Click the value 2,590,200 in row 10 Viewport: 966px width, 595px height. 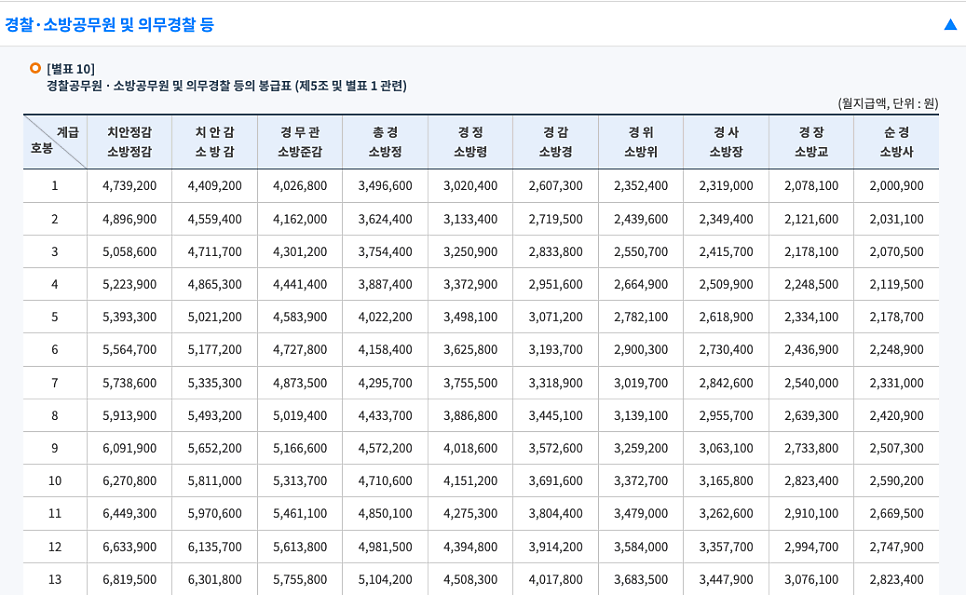896,480
